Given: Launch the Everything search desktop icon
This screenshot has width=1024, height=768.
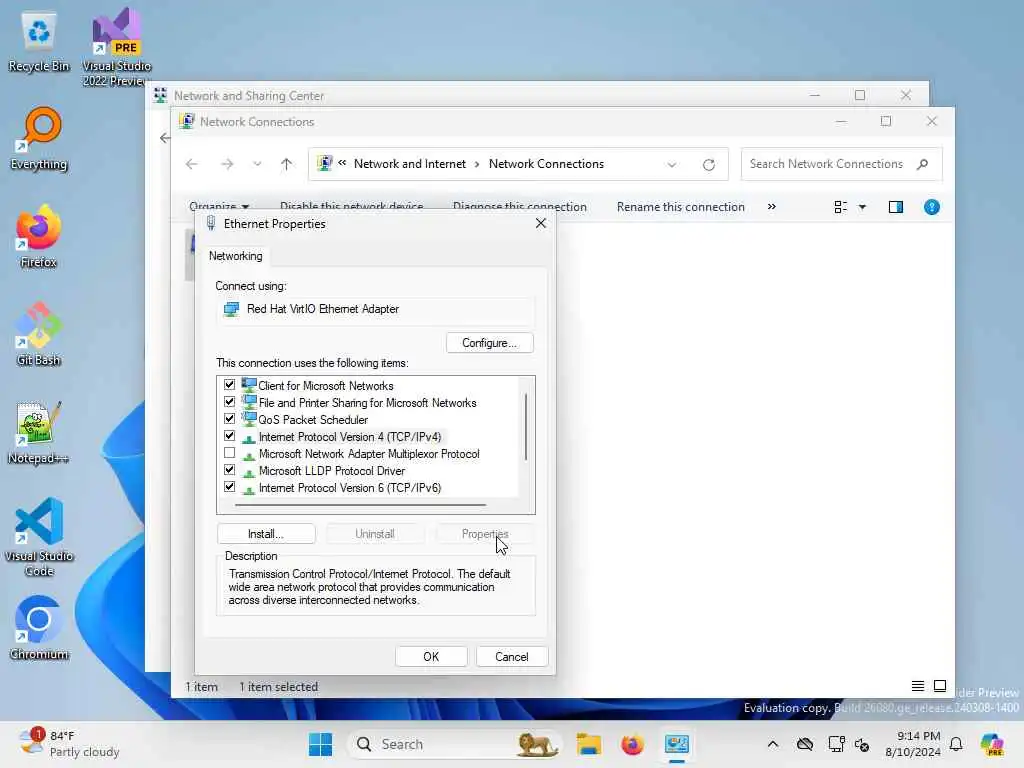Looking at the screenshot, I should coord(39,140).
